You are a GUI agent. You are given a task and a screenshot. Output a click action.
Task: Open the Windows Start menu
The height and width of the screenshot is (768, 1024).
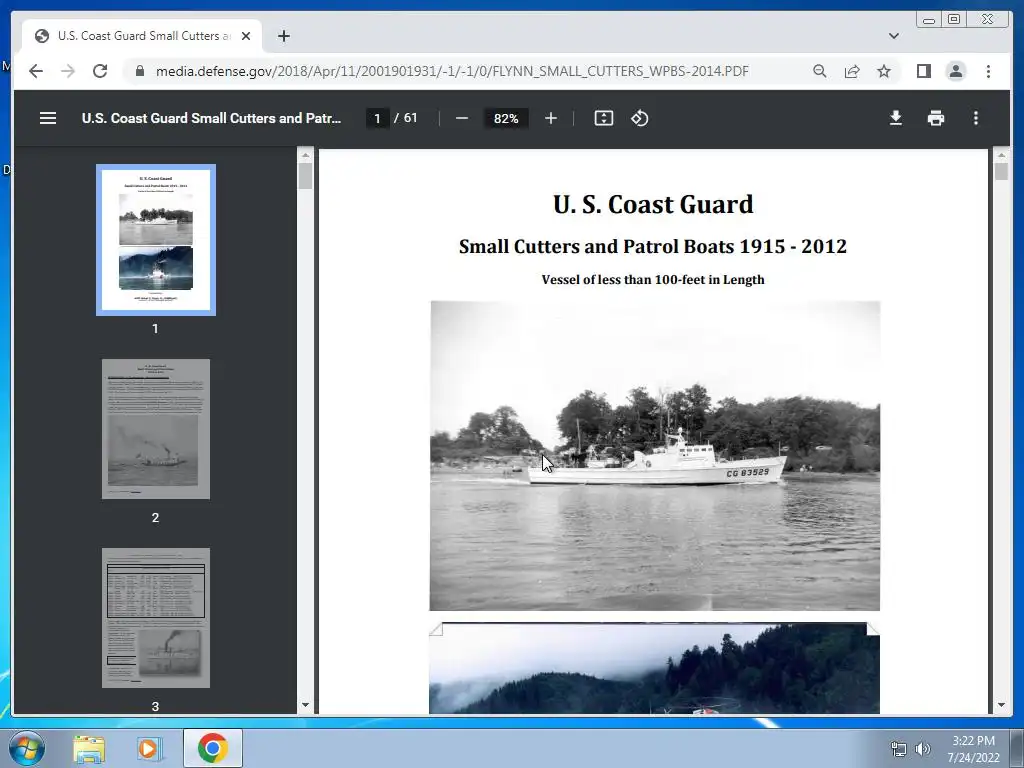click(x=27, y=748)
